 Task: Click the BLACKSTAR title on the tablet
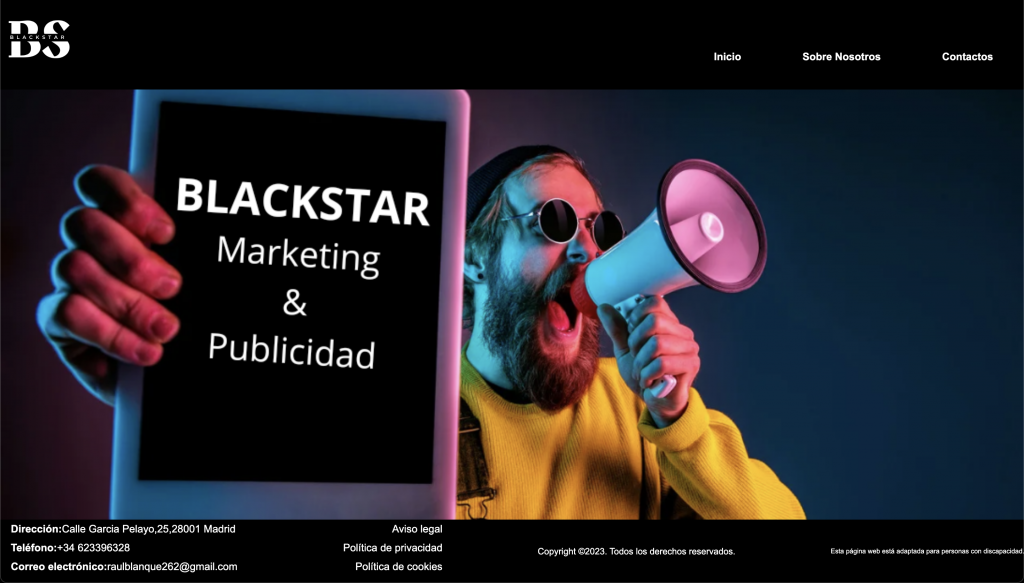coord(302,203)
